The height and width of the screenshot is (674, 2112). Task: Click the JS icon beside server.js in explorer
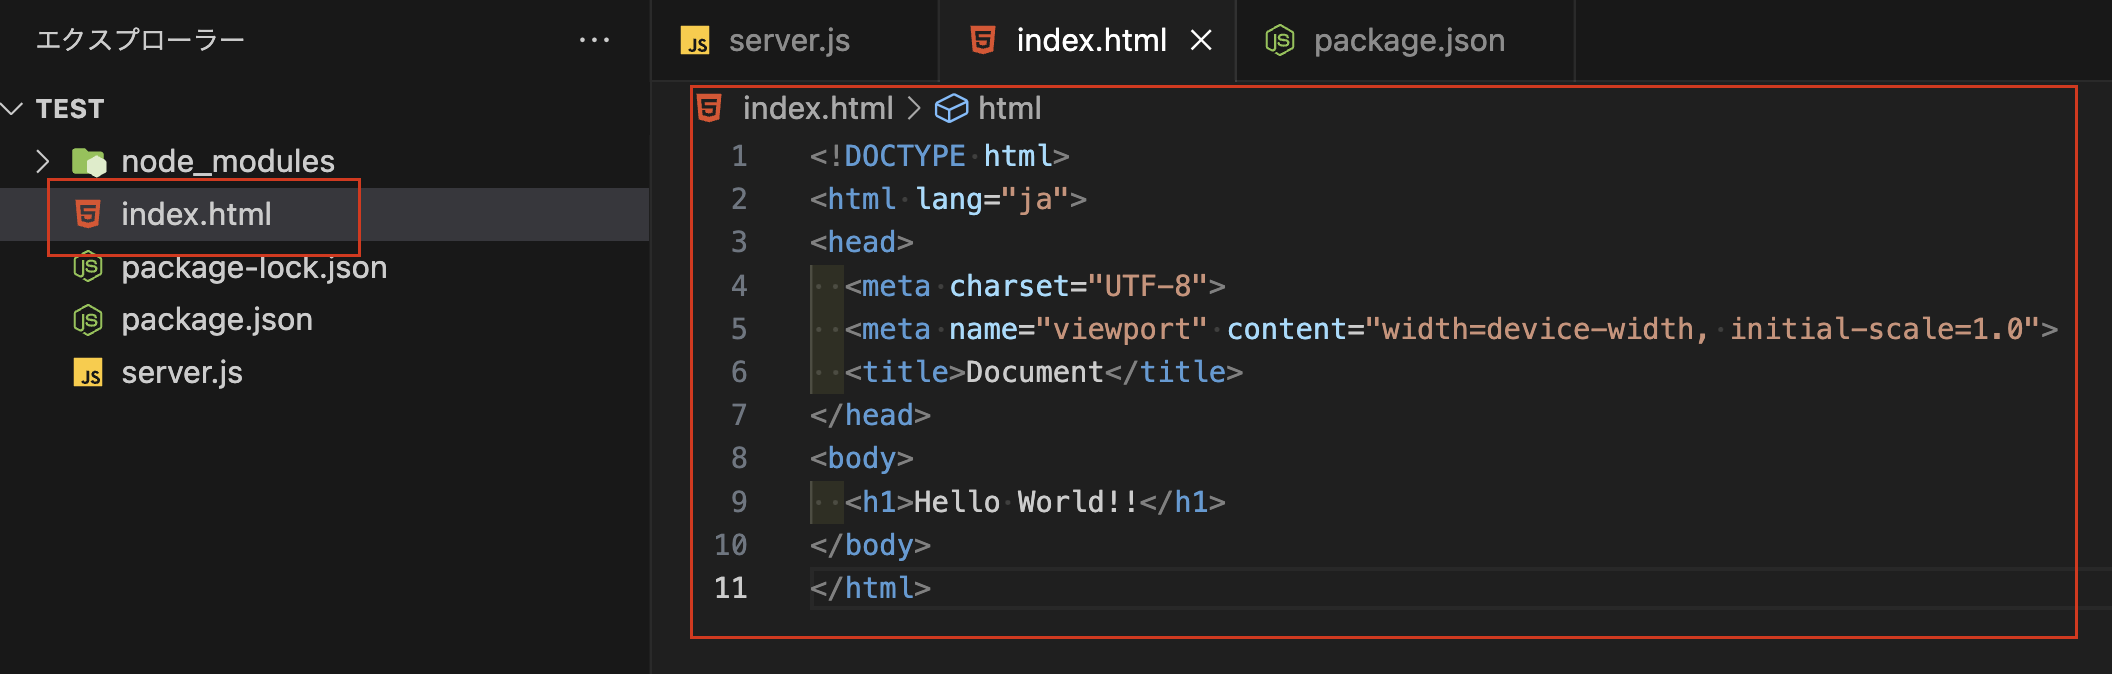pyautogui.click(x=88, y=373)
